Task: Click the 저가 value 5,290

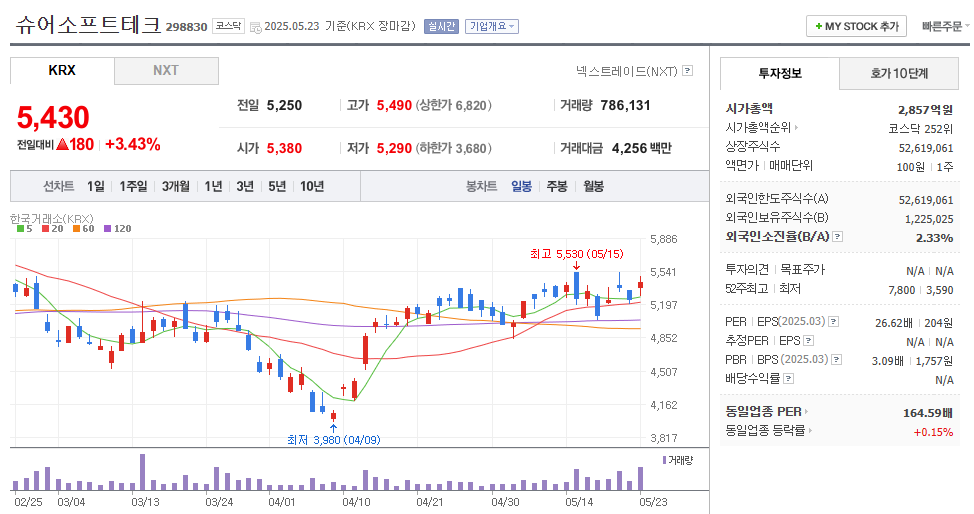Action: [x=394, y=149]
